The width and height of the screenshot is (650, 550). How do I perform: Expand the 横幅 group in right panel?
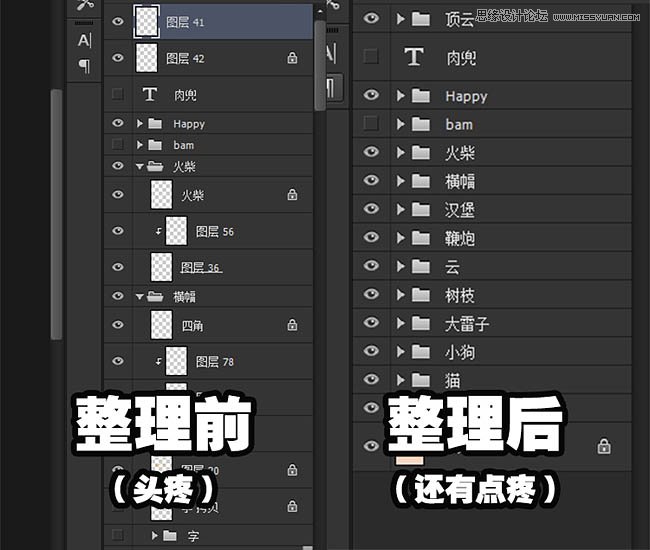(x=400, y=181)
